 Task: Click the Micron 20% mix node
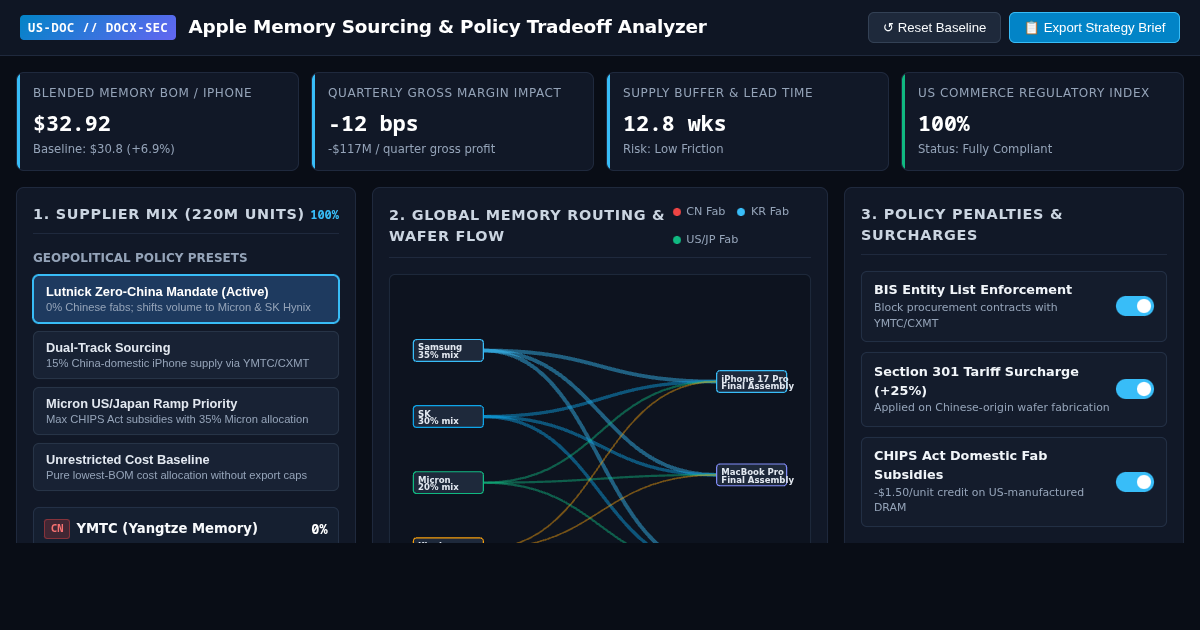pos(448,482)
